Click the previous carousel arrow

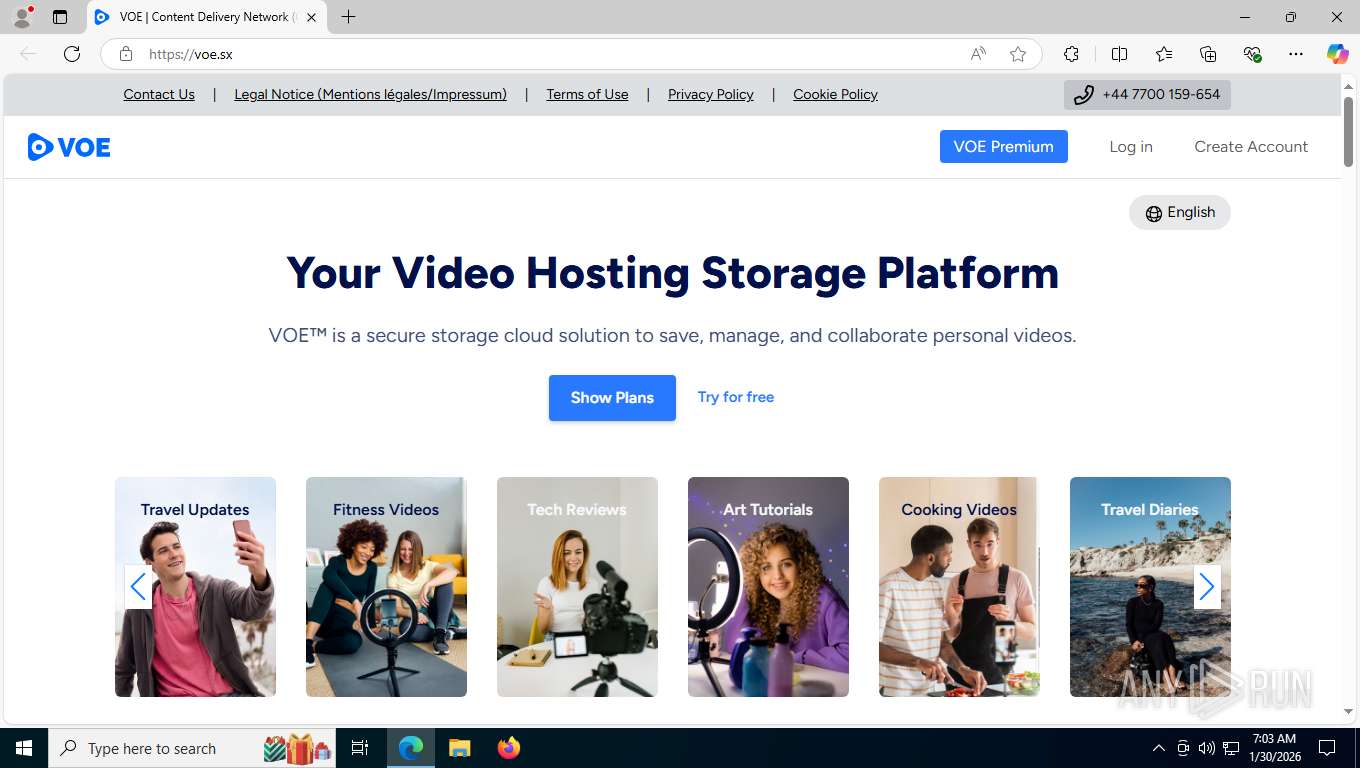(x=138, y=587)
